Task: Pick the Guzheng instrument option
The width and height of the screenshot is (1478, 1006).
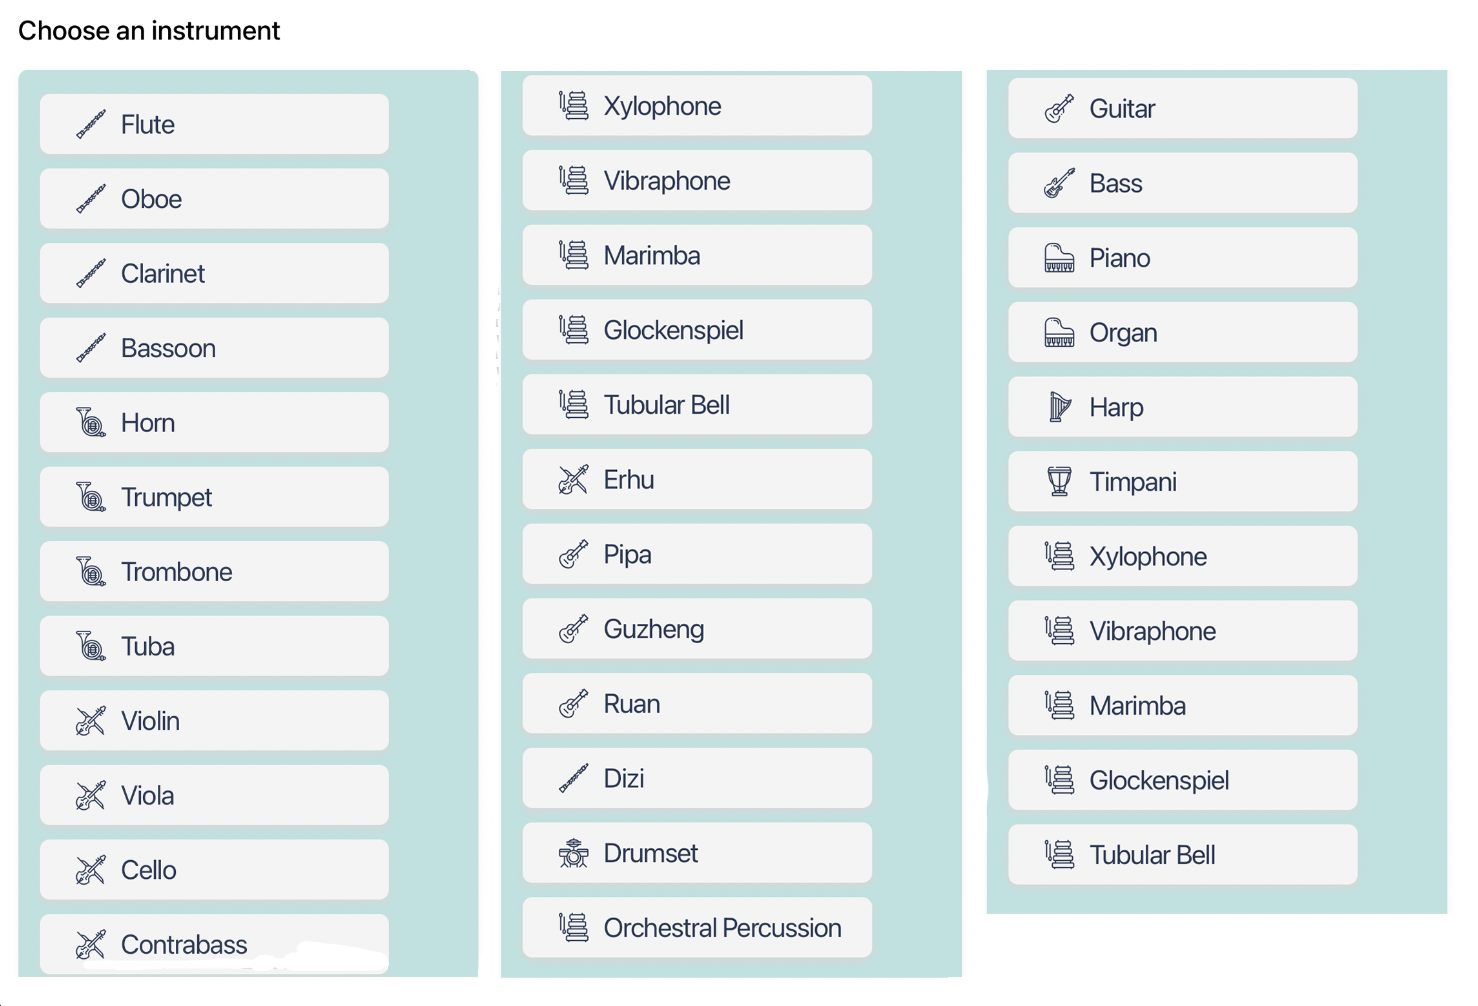Action: [696, 629]
